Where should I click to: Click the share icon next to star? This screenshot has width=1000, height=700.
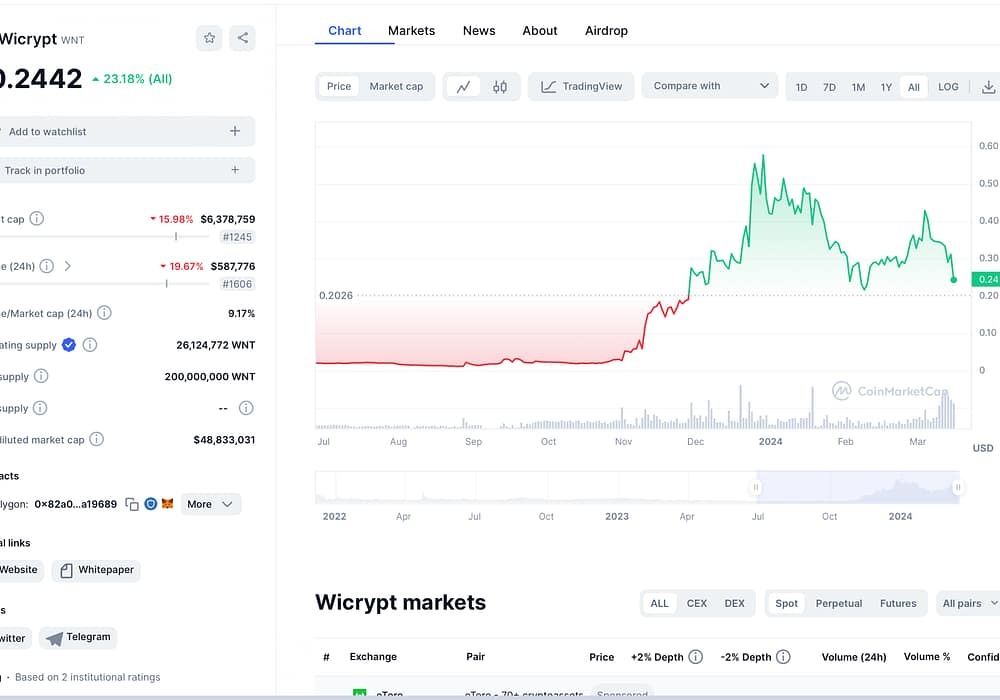coord(242,38)
